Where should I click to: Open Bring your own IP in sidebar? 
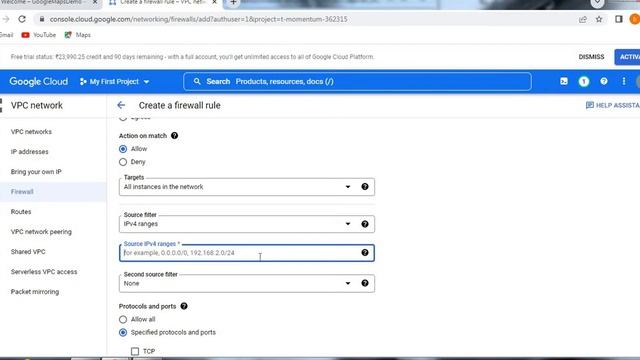point(36,172)
